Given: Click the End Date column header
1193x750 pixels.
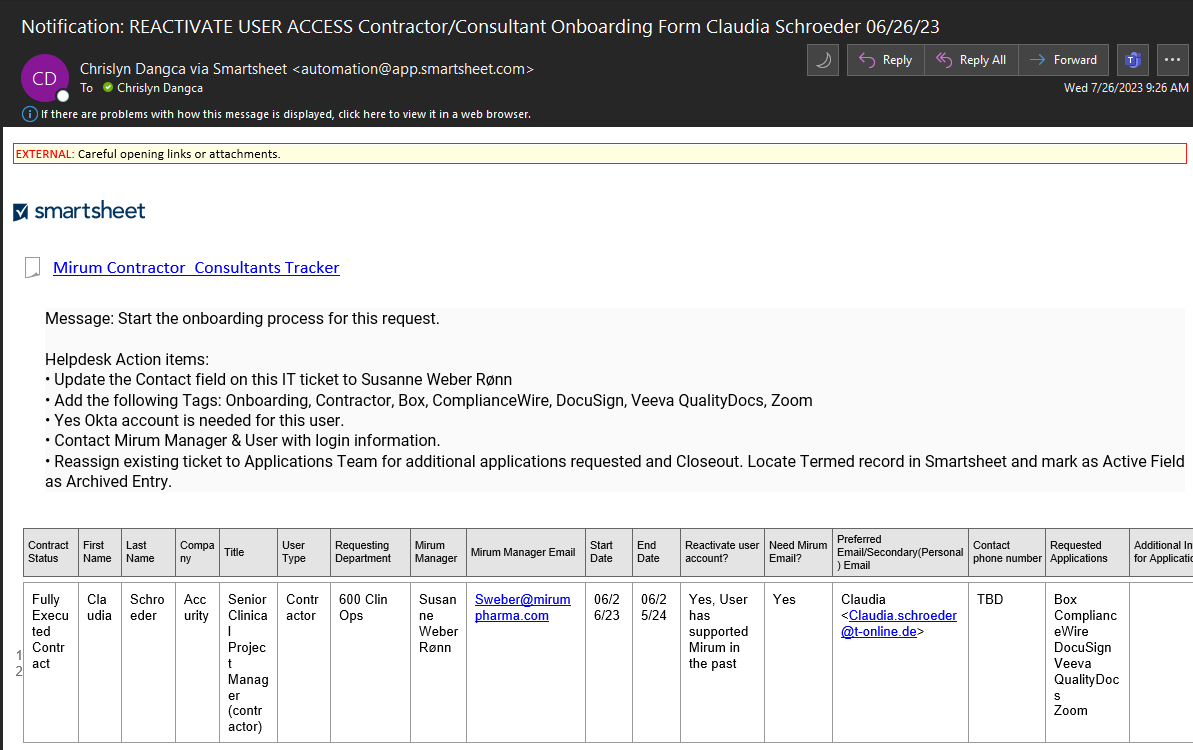Looking at the screenshot, I should tap(656, 551).
